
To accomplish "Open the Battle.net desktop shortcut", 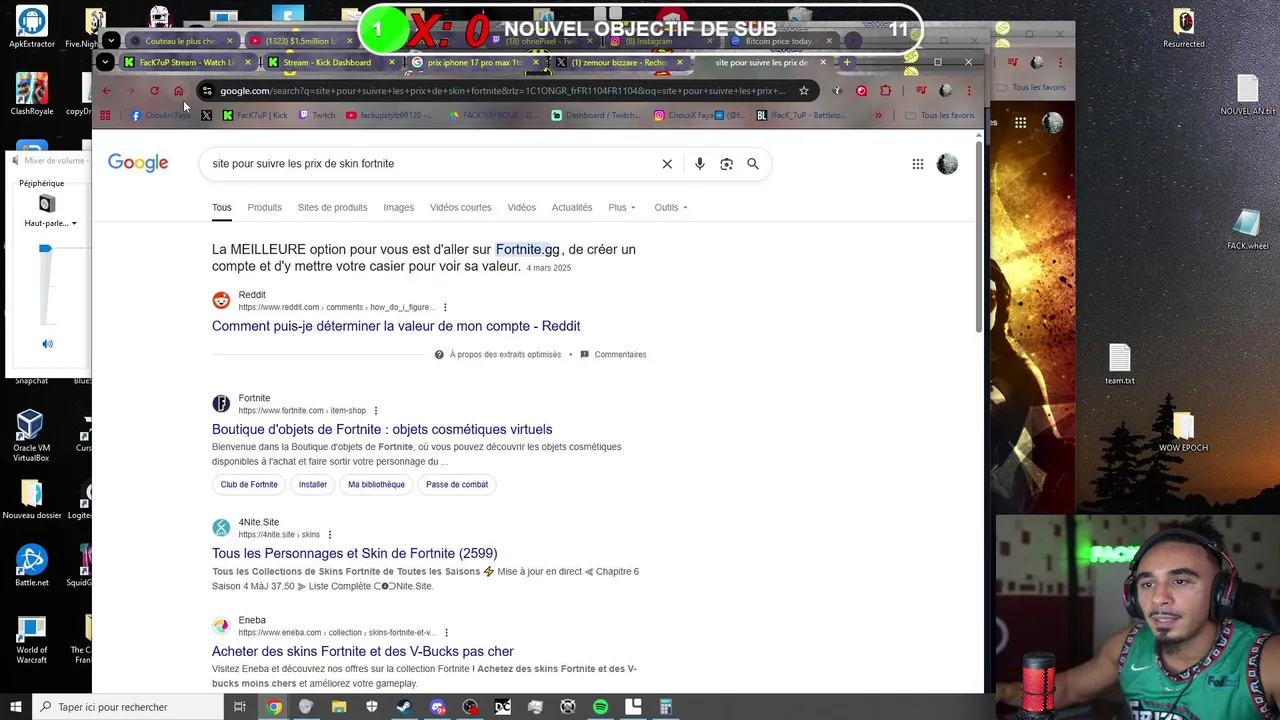I will pos(31,566).
